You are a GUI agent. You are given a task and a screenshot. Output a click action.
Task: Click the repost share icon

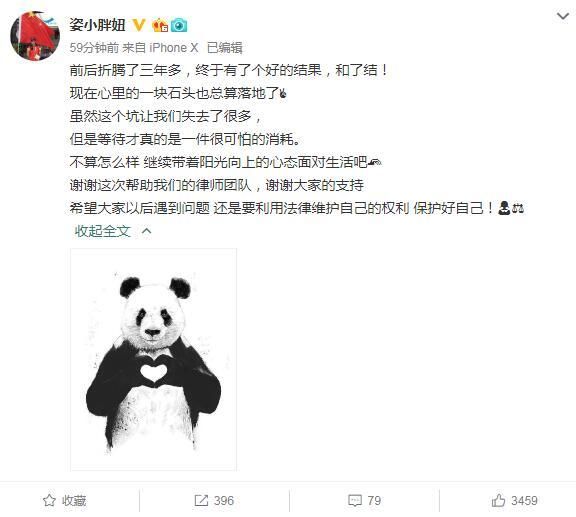click(201, 500)
